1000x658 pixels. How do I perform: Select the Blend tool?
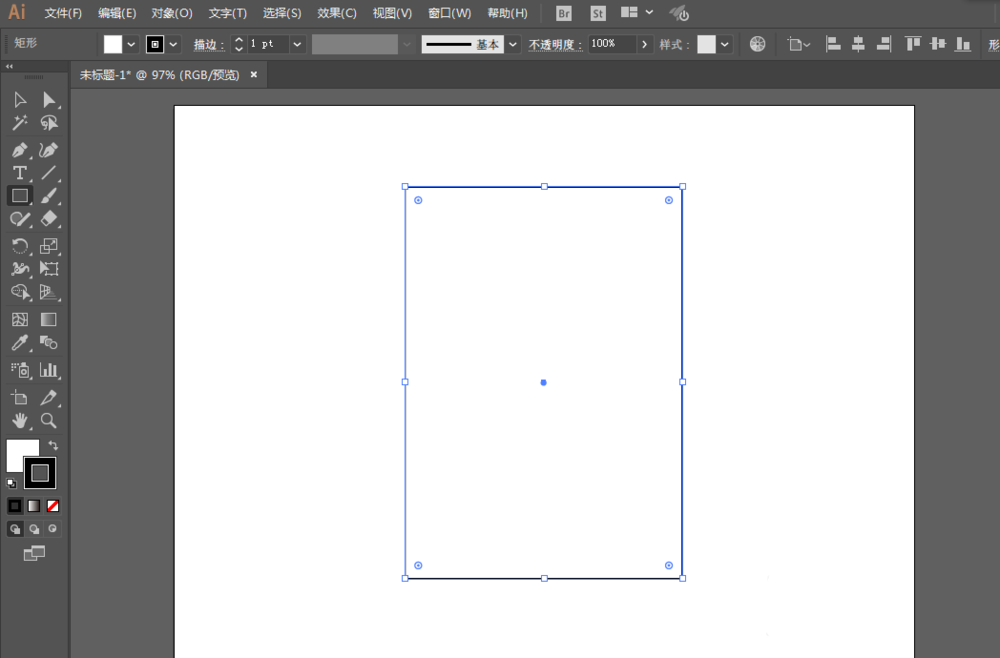click(48, 343)
